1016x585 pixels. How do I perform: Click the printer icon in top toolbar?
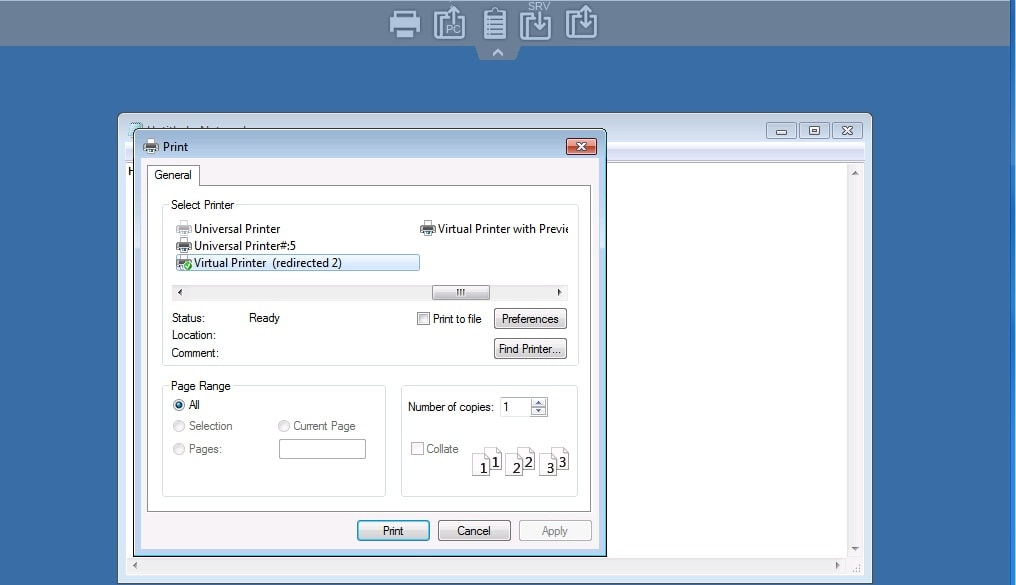click(405, 23)
